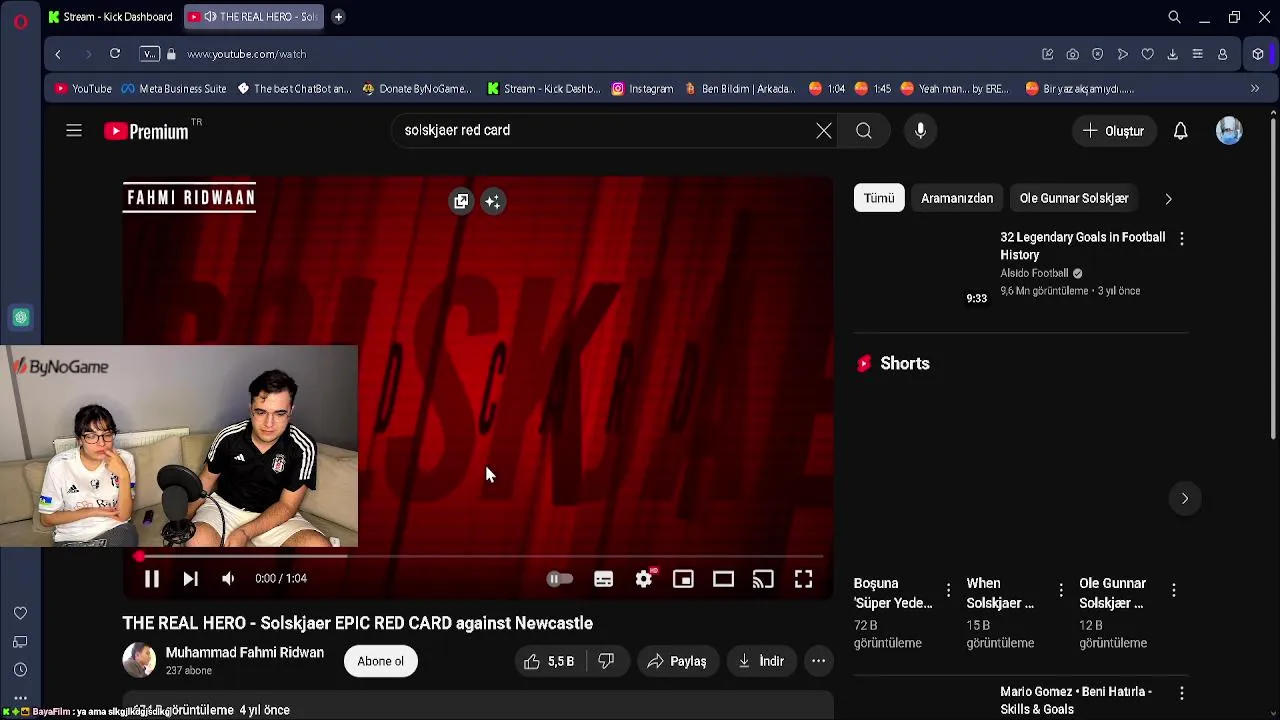The image size is (1280, 720).
Task: Pause the video
Action: tap(152, 578)
